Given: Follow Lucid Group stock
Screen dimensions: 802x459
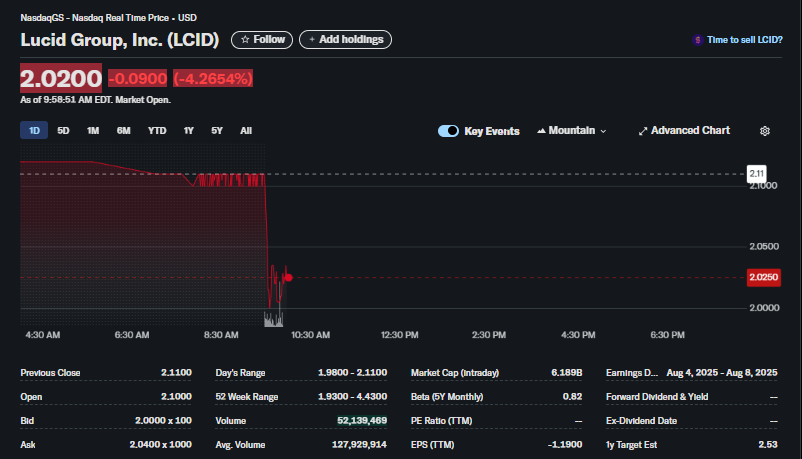Looking at the screenshot, I should (x=262, y=40).
